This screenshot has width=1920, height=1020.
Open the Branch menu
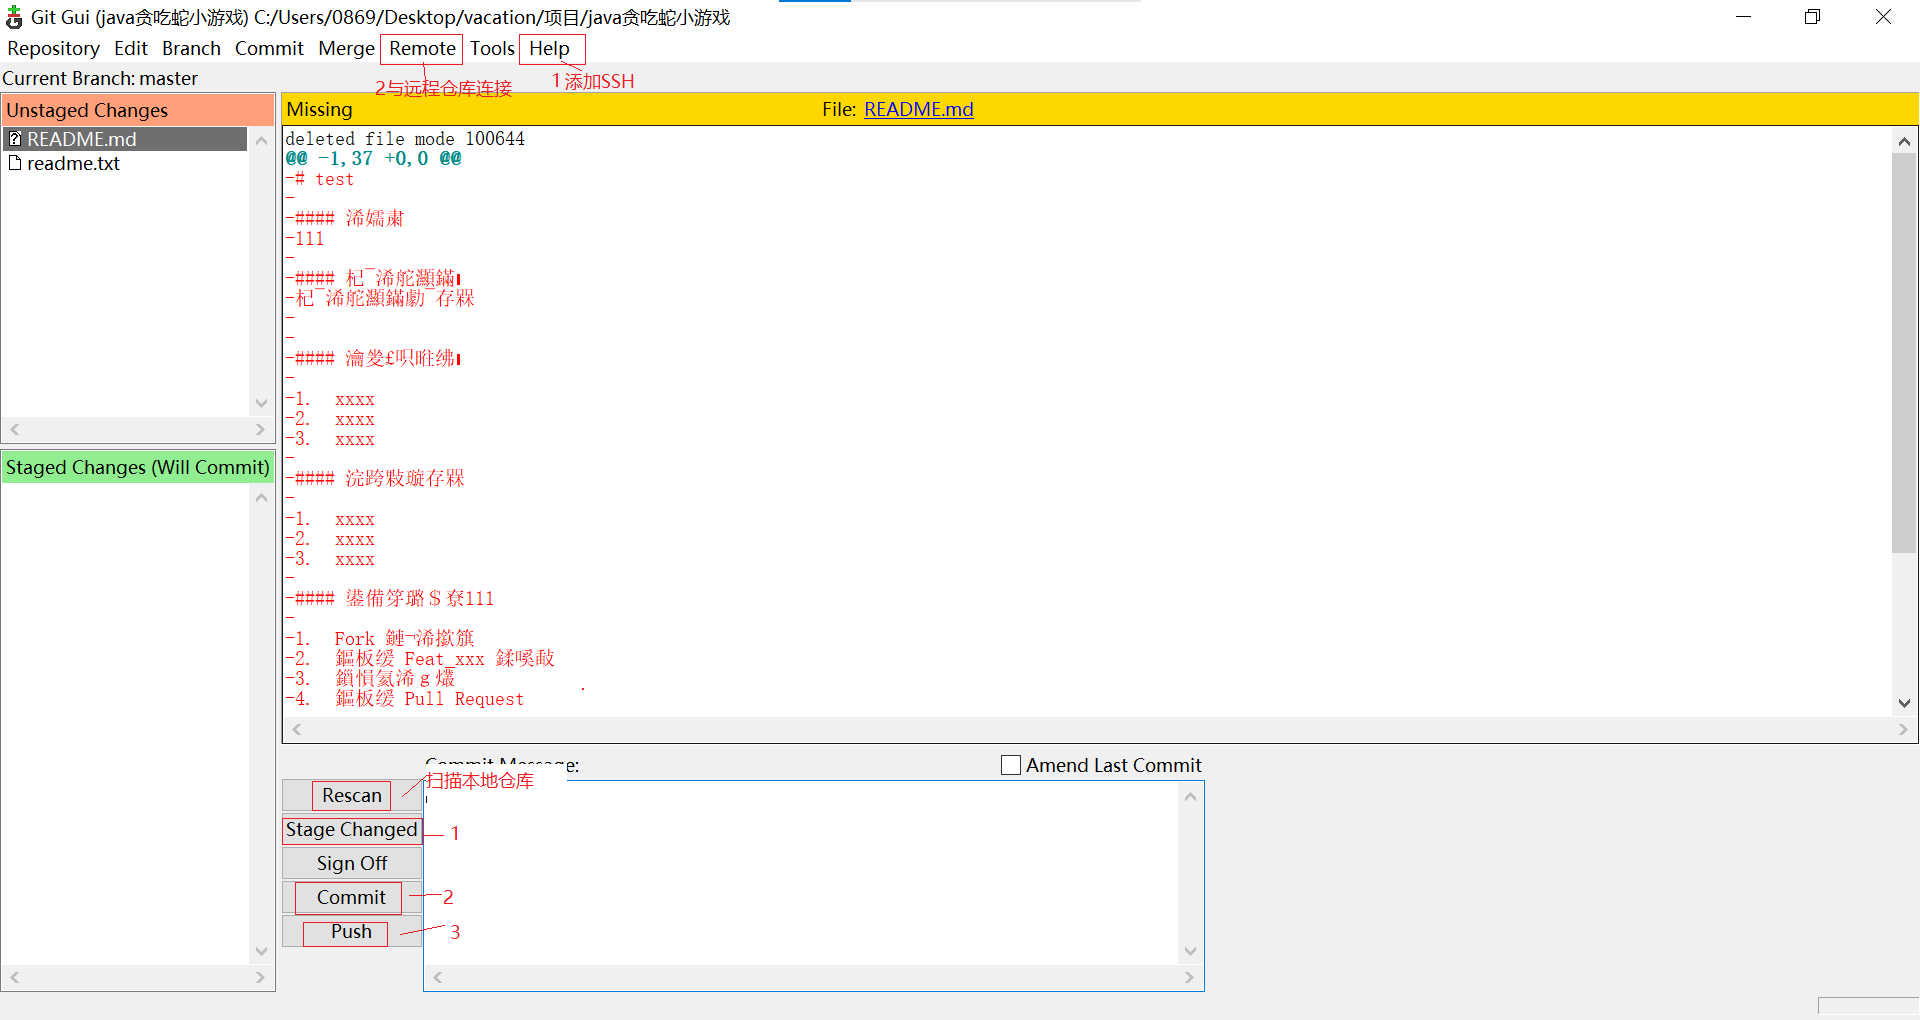point(191,49)
